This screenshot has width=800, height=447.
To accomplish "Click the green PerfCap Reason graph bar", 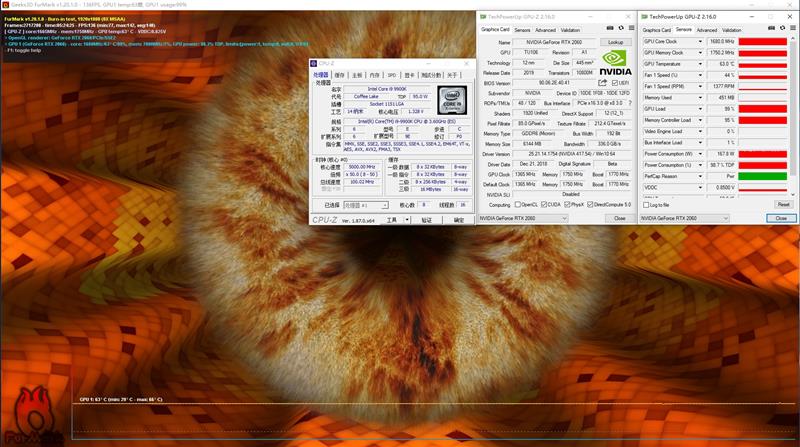I will [x=762, y=176].
